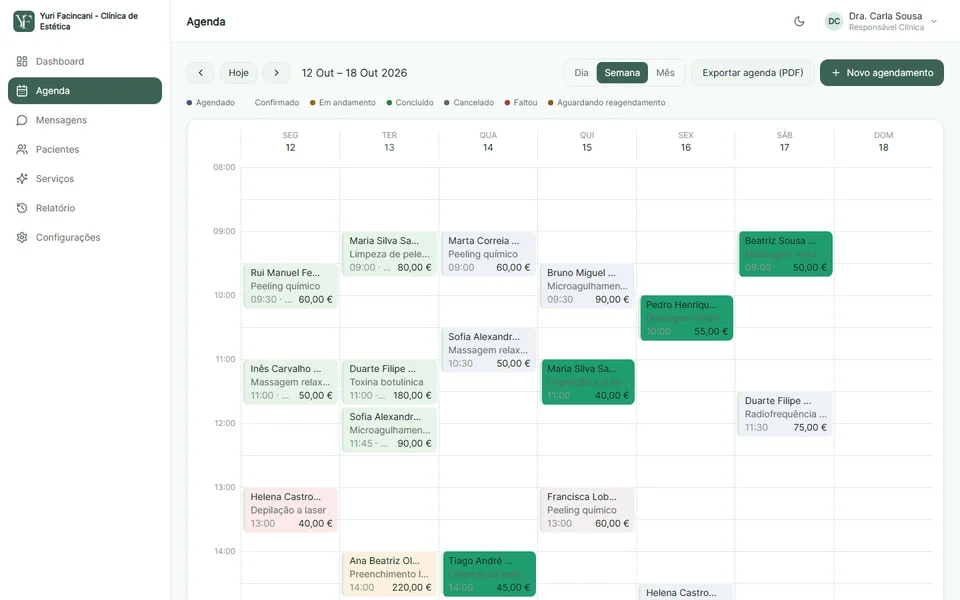Click the Dashboard grid icon
Viewport: 960px width, 600px height.
click(x=22, y=61)
